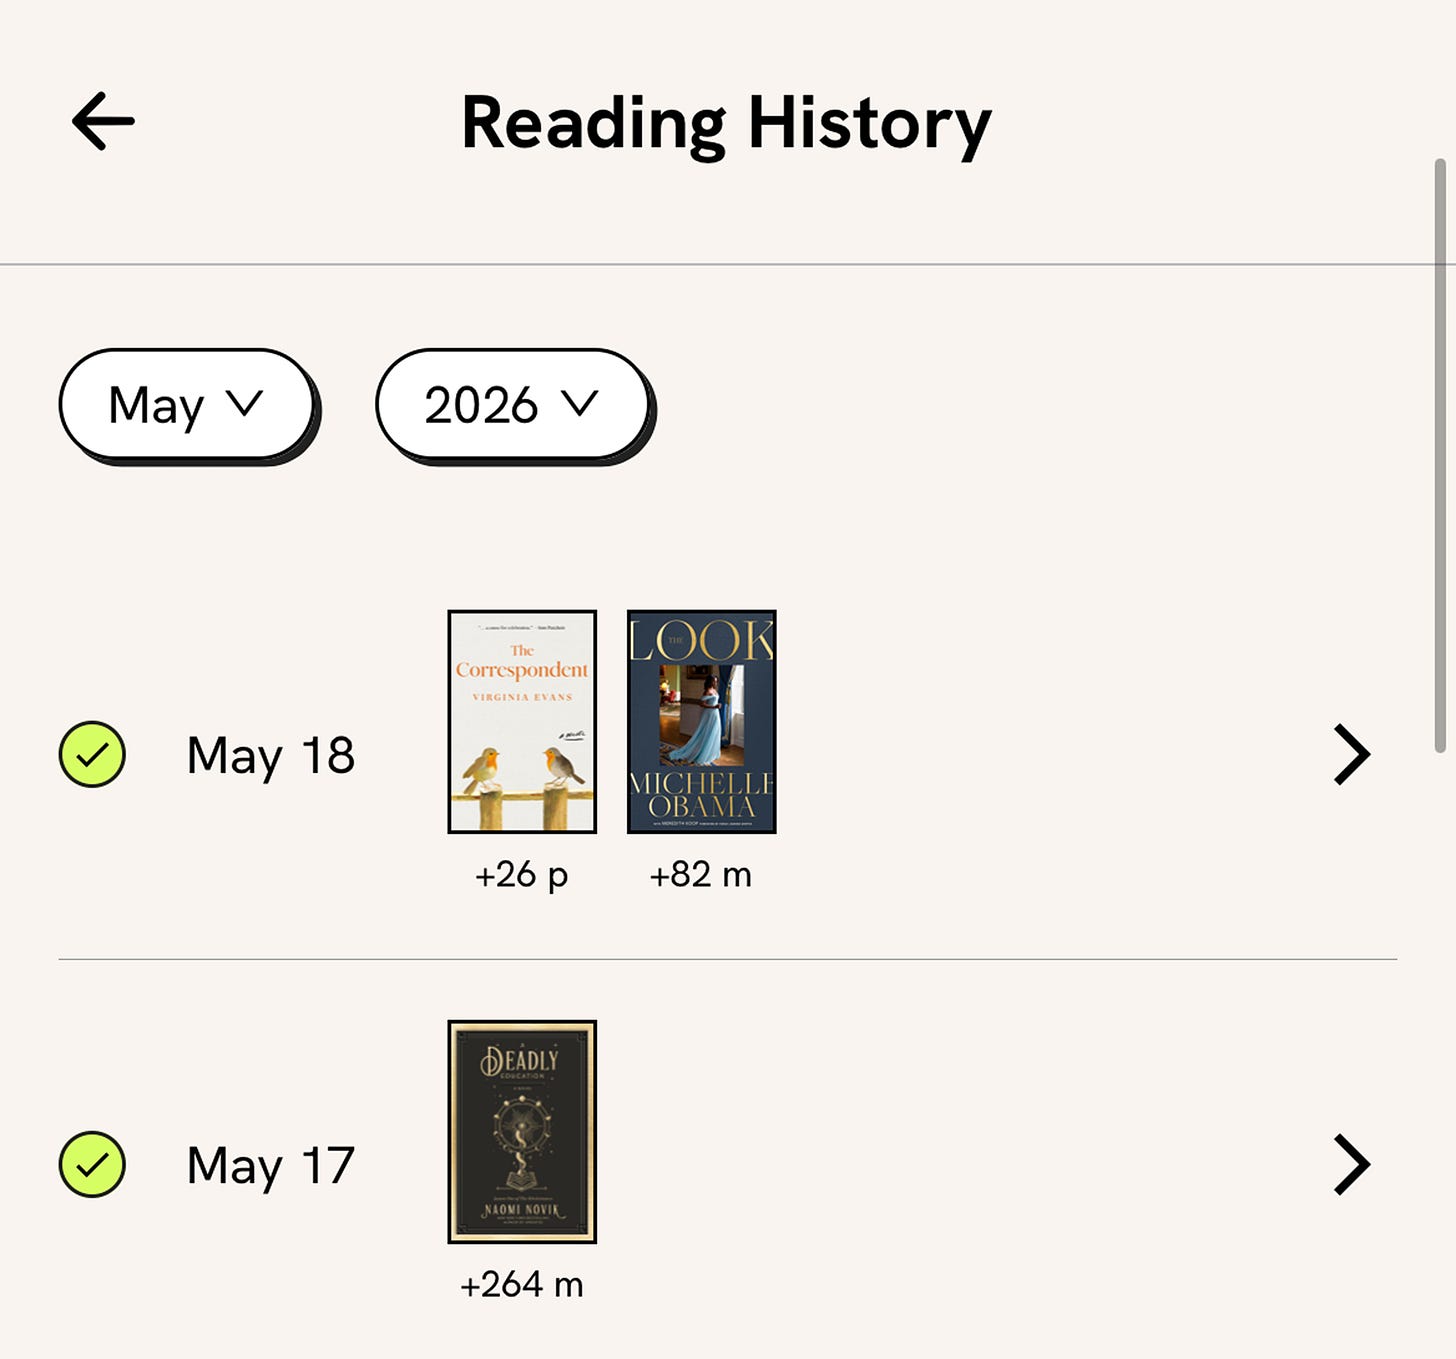The height and width of the screenshot is (1359, 1456).
Task: Open the 2026 year dropdown
Action: pyautogui.click(x=513, y=405)
